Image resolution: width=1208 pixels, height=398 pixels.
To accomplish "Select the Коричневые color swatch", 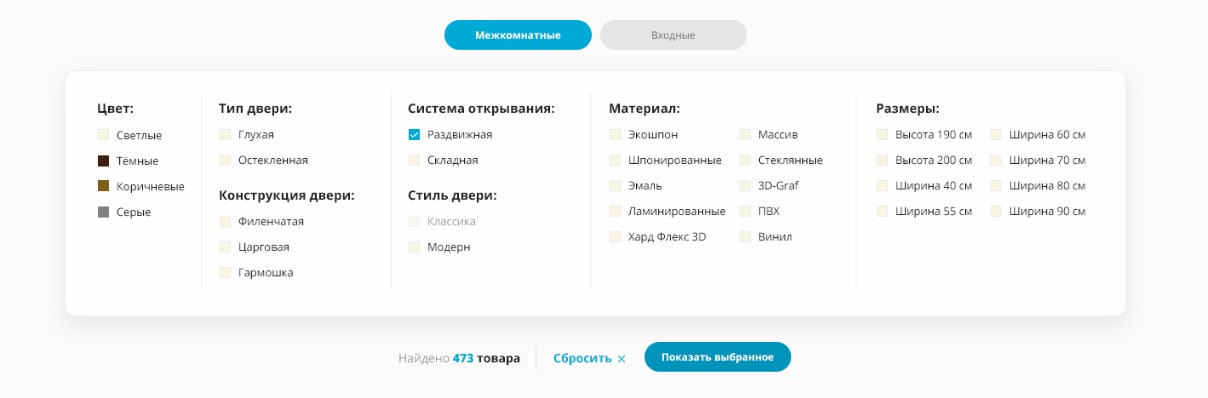I will (x=103, y=186).
